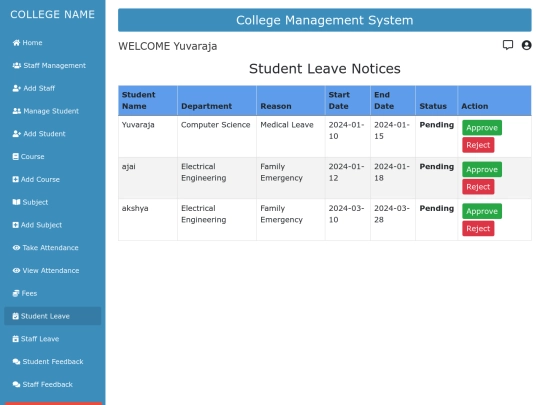Screen dimensions: 540x405
Task: Reject Yuvaraja's medical leave request
Action: 478,145
